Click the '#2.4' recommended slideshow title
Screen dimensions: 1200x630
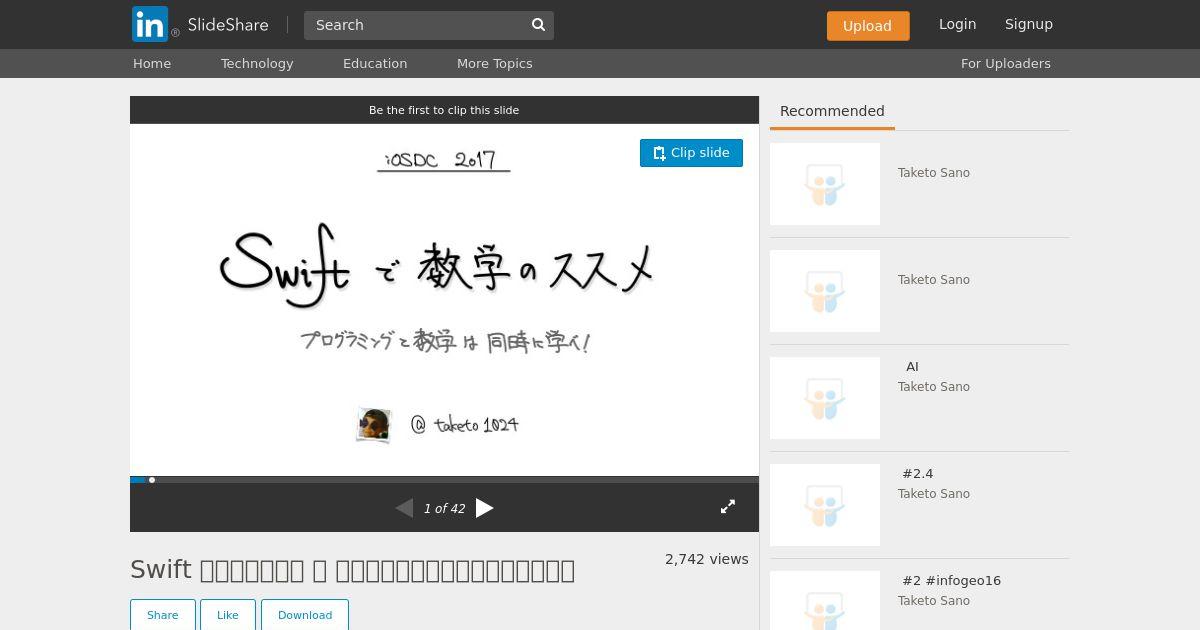917,474
